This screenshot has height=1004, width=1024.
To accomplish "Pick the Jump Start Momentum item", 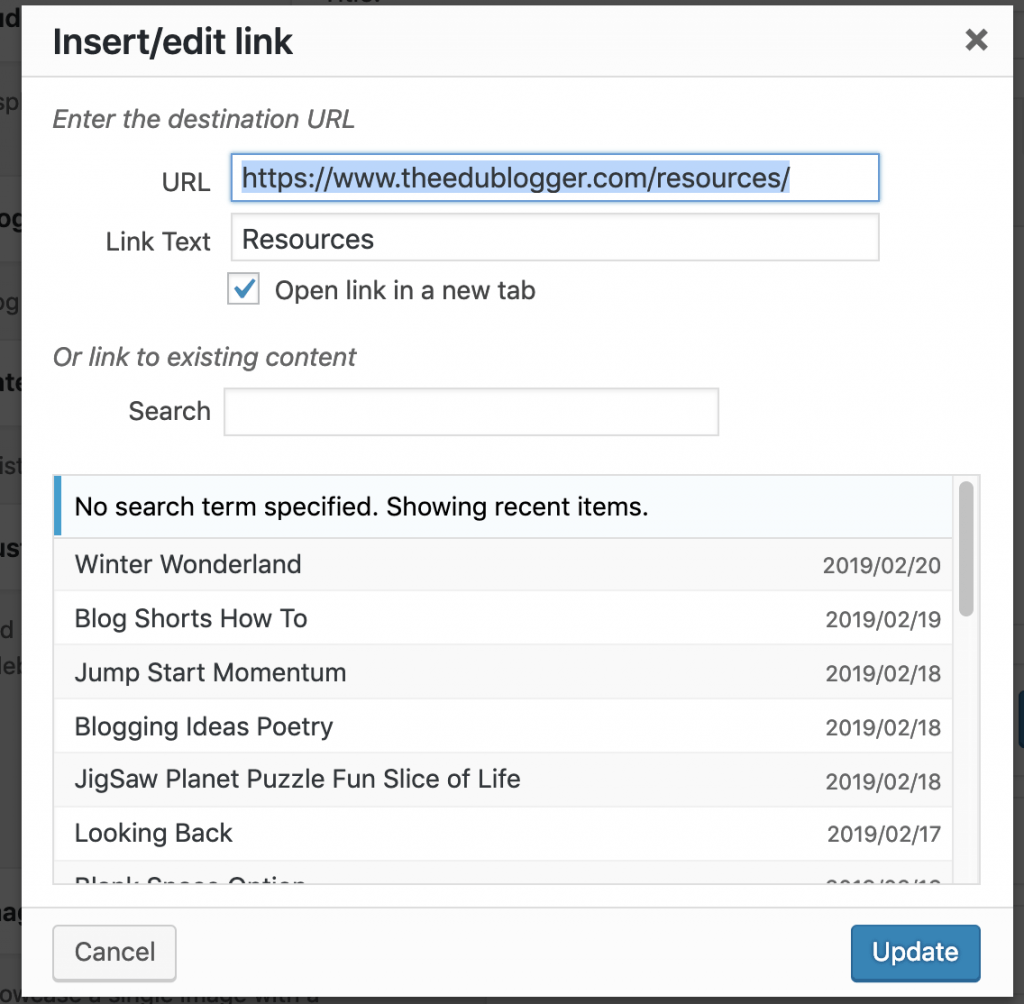I will tap(503, 672).
